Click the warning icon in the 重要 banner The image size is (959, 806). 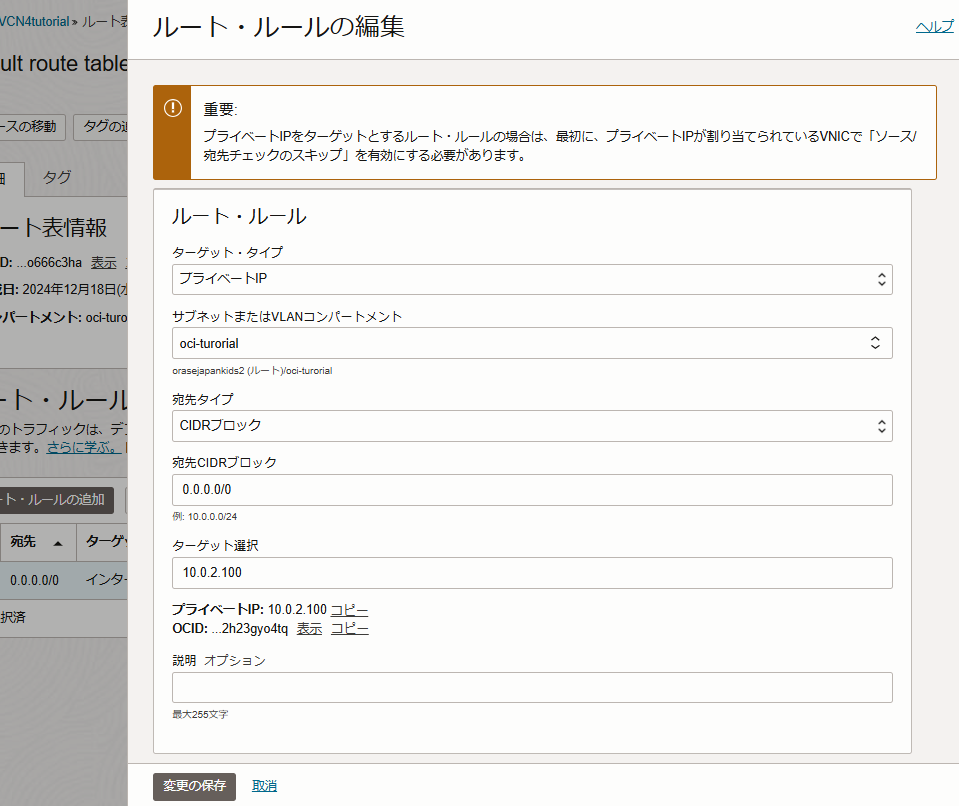tap(172, 110)
